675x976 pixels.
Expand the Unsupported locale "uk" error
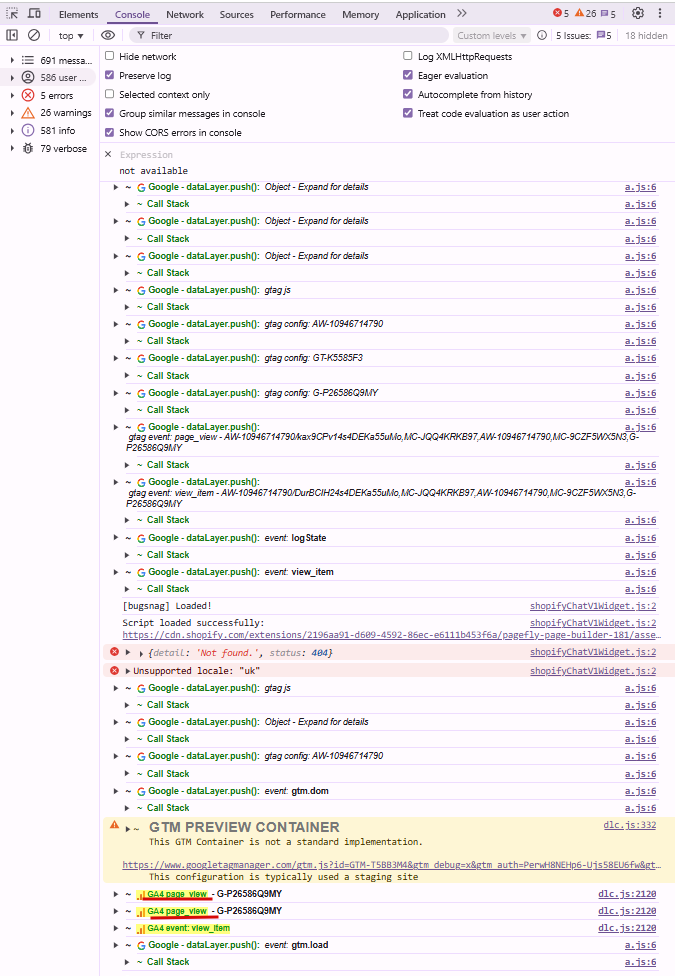click(x=128, y=671)
